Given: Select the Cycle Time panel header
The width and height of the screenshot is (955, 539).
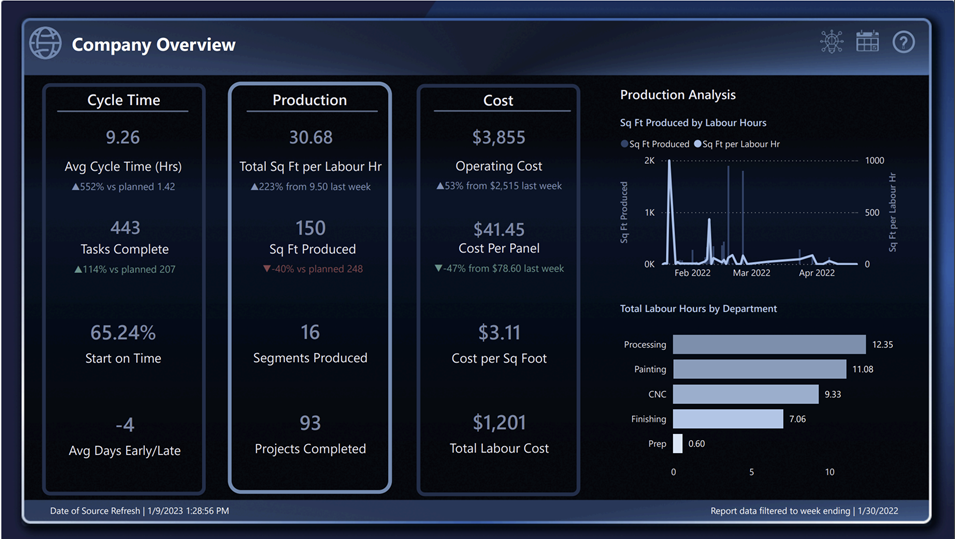Looking at the screenshot, I should pyautogui.click(x=123, y=100).
